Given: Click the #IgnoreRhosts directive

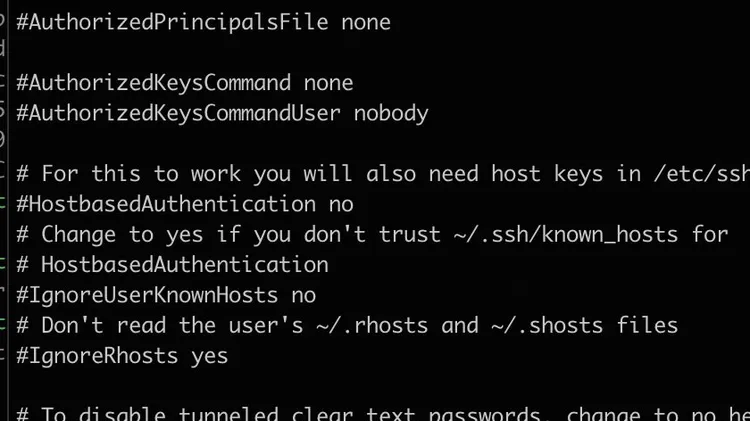Looking at the screenshot, I should point(97,356).
